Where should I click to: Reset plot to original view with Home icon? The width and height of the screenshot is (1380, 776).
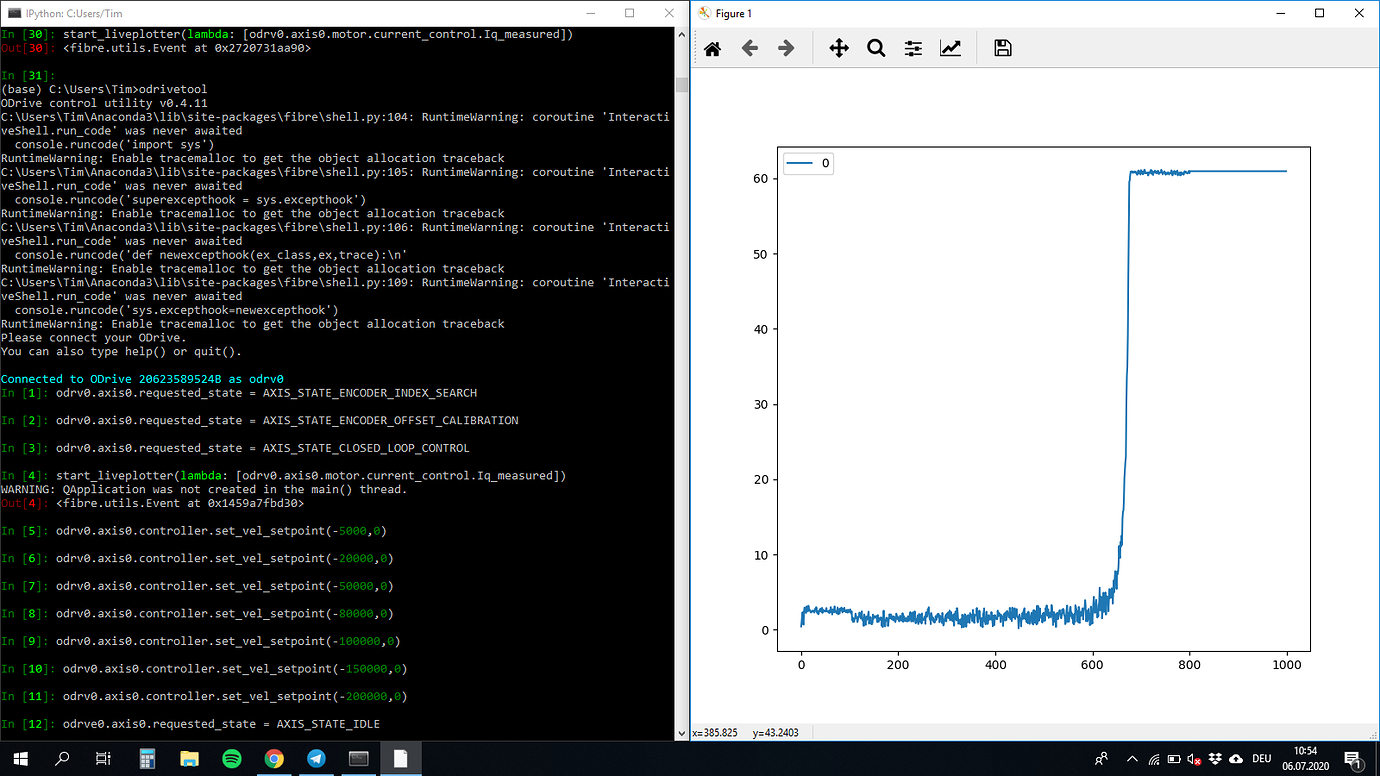pos(712,48)
